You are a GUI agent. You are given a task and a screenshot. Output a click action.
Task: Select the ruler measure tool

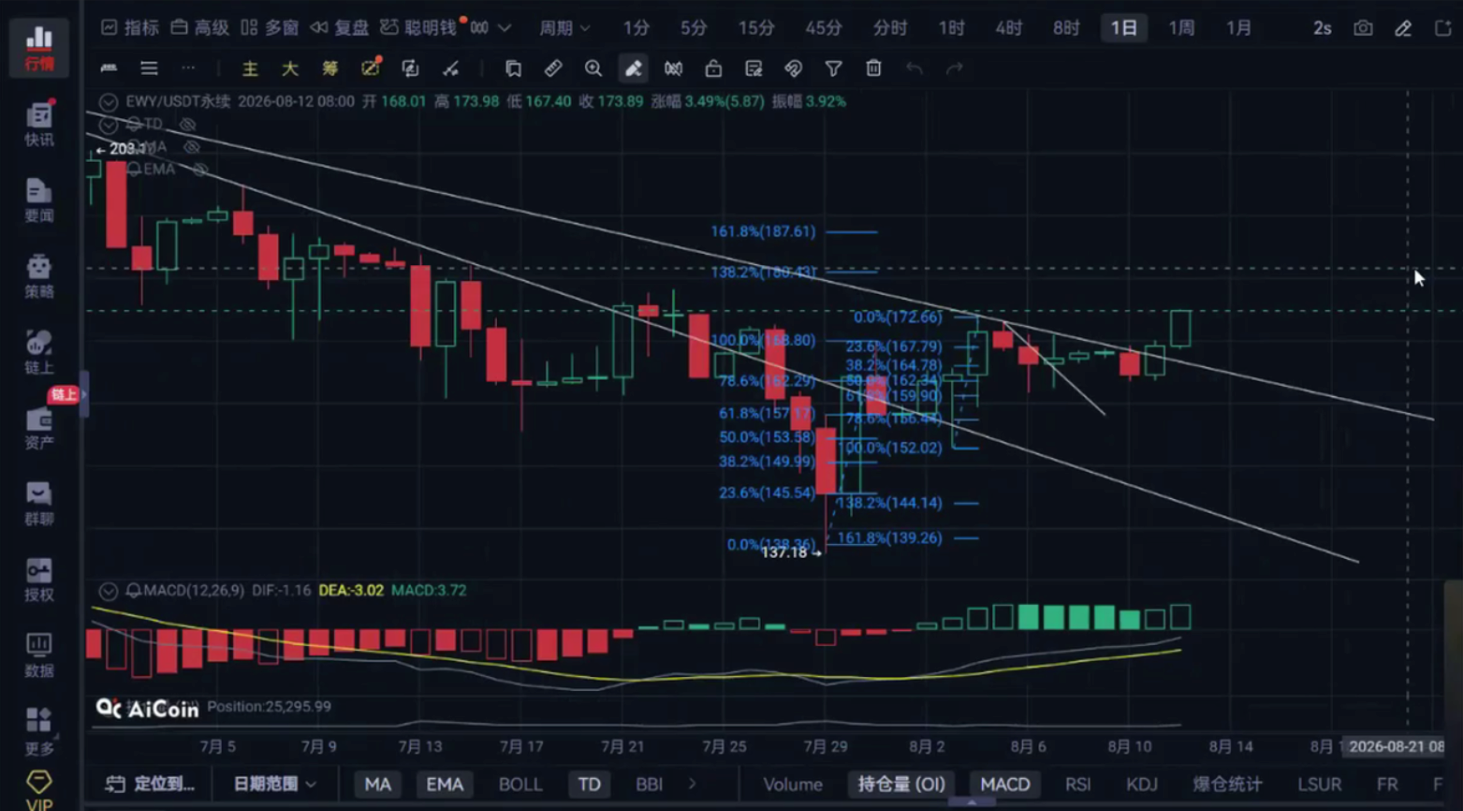[x=553, y=68]
